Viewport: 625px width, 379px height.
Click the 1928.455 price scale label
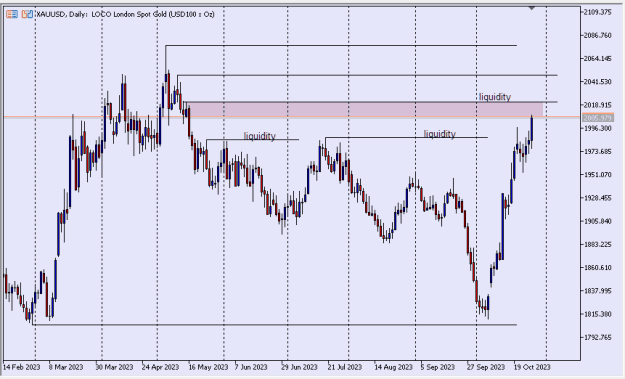597,198
